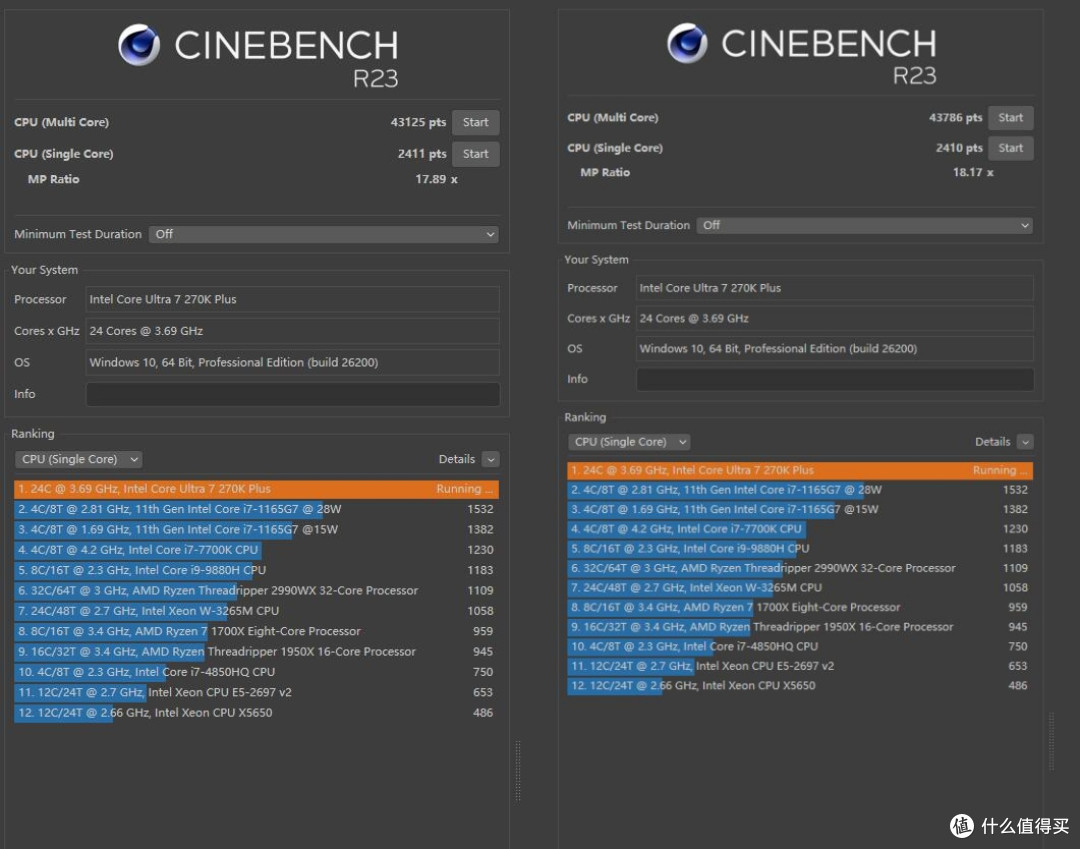
Task: Open the CPU (Single Core) ranking dropdown in the left window
Action: pyautogui.click(x=79, y=459)
